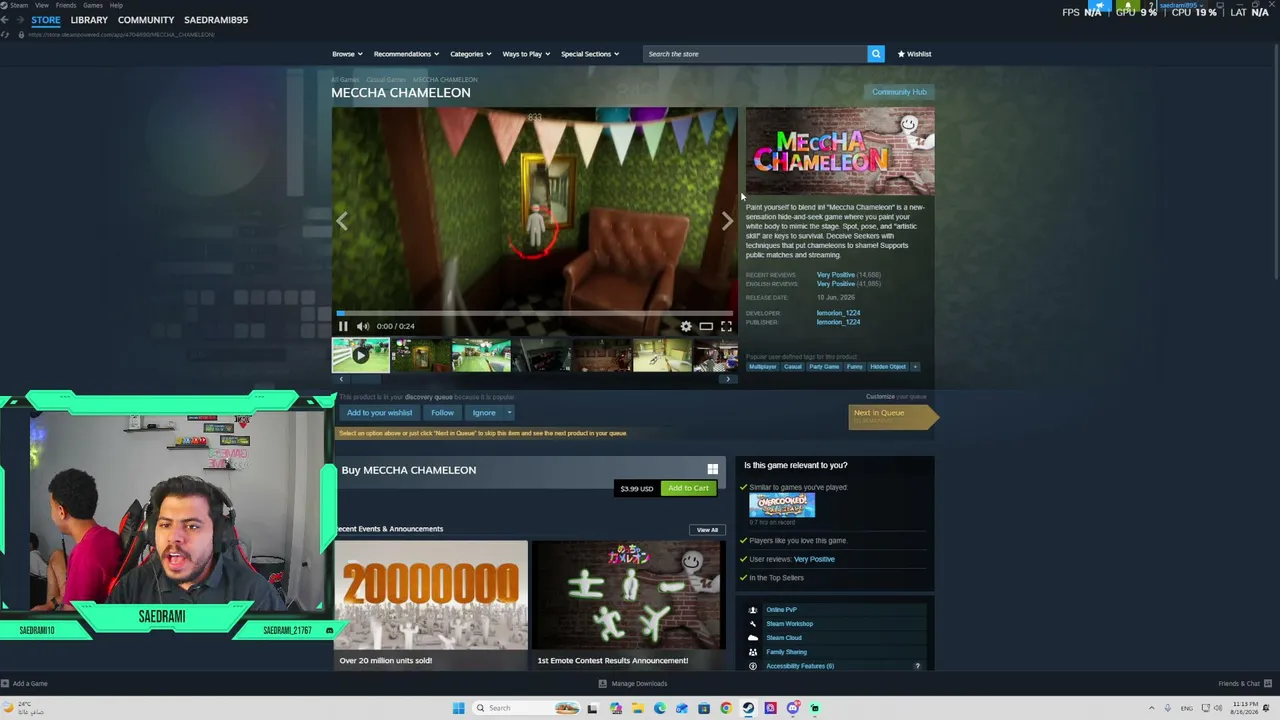The width and height of the screenshot is (1280, 720).
Task: Click the Ignore button
Action: pyautogui.click(x=484, y=413)
